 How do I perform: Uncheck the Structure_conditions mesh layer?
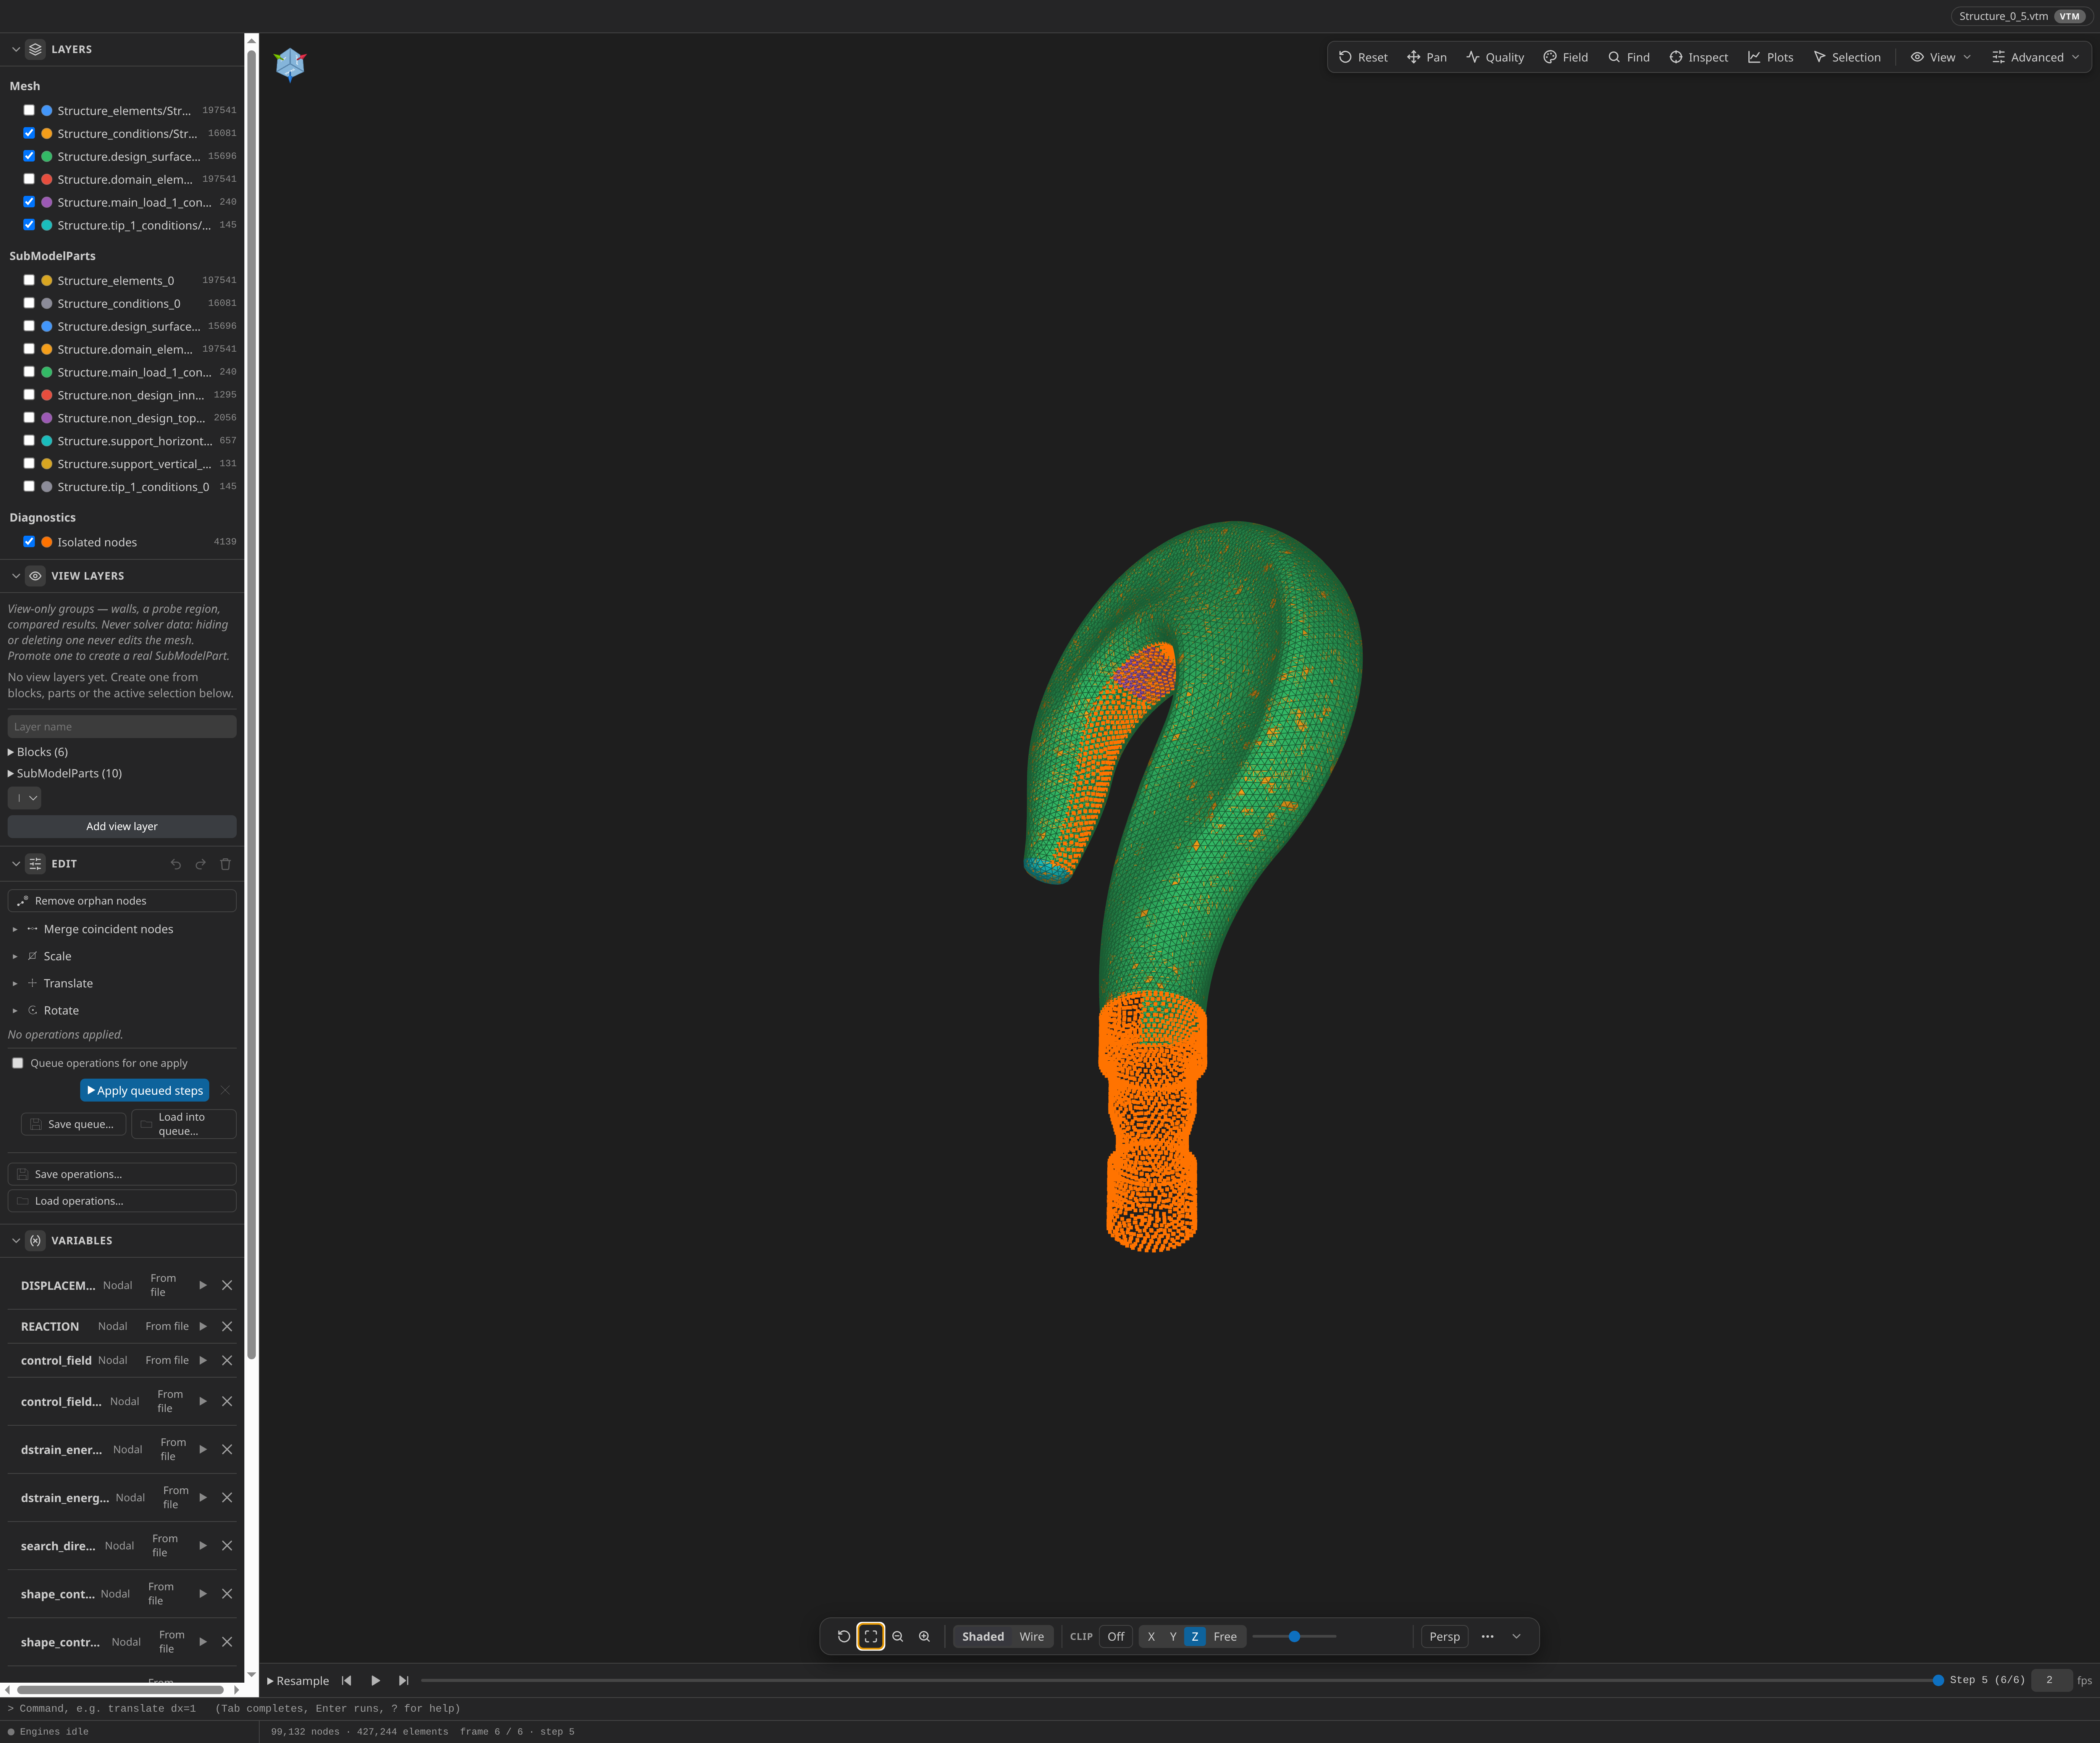[29, 133]
